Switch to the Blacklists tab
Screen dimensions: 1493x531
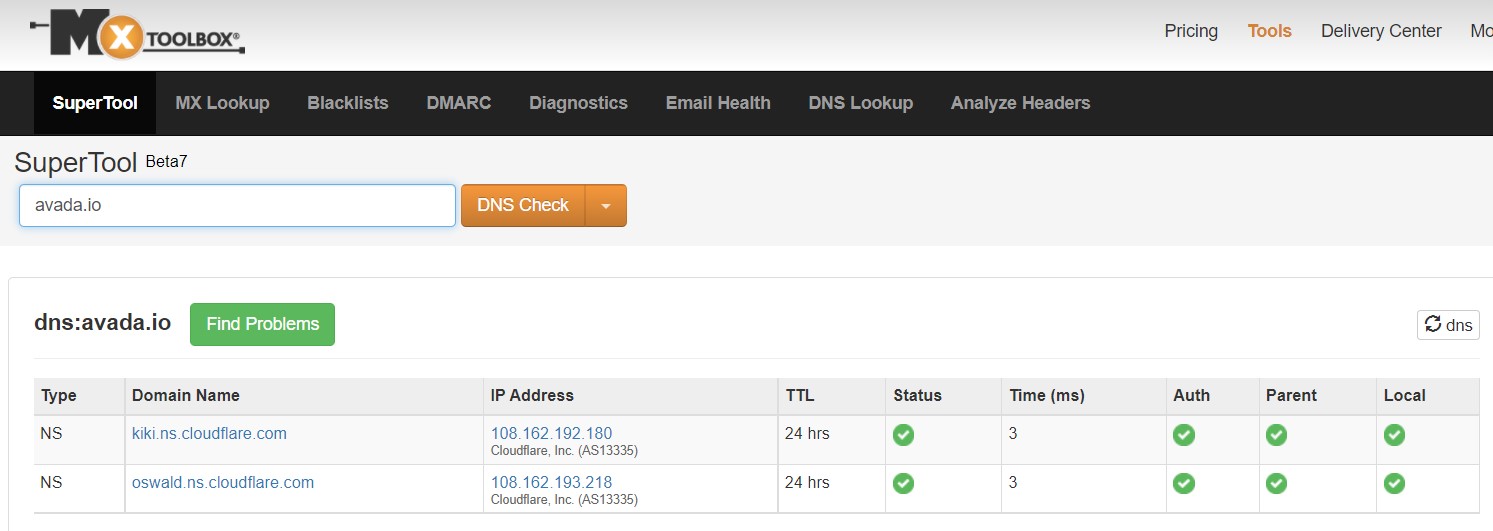[x=347, y=103]
